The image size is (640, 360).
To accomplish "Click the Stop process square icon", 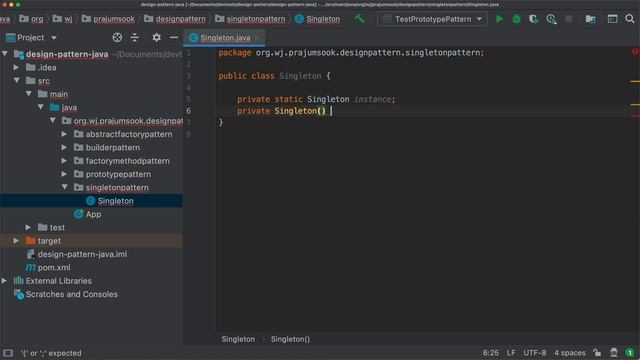I will click(569, 19).
